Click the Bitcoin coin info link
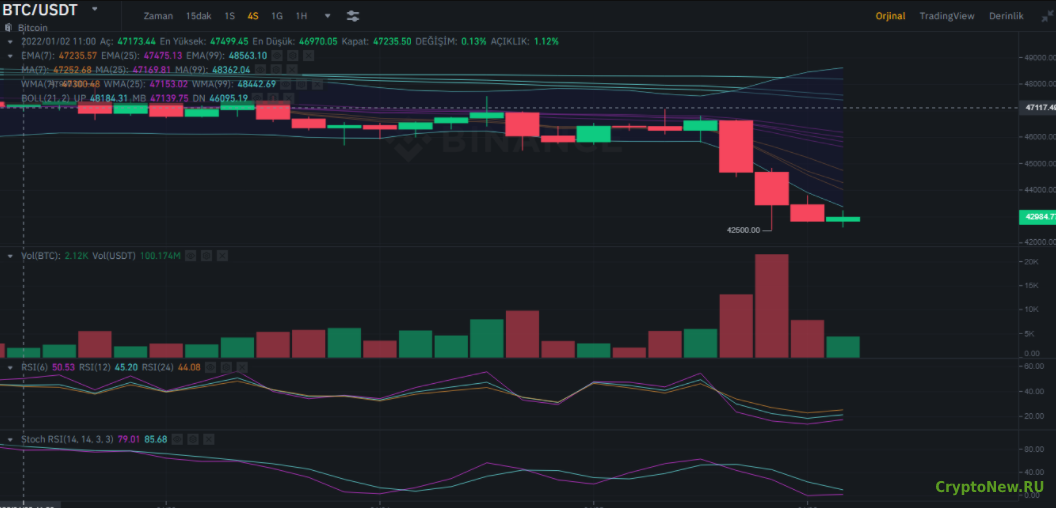 (32, 28)
